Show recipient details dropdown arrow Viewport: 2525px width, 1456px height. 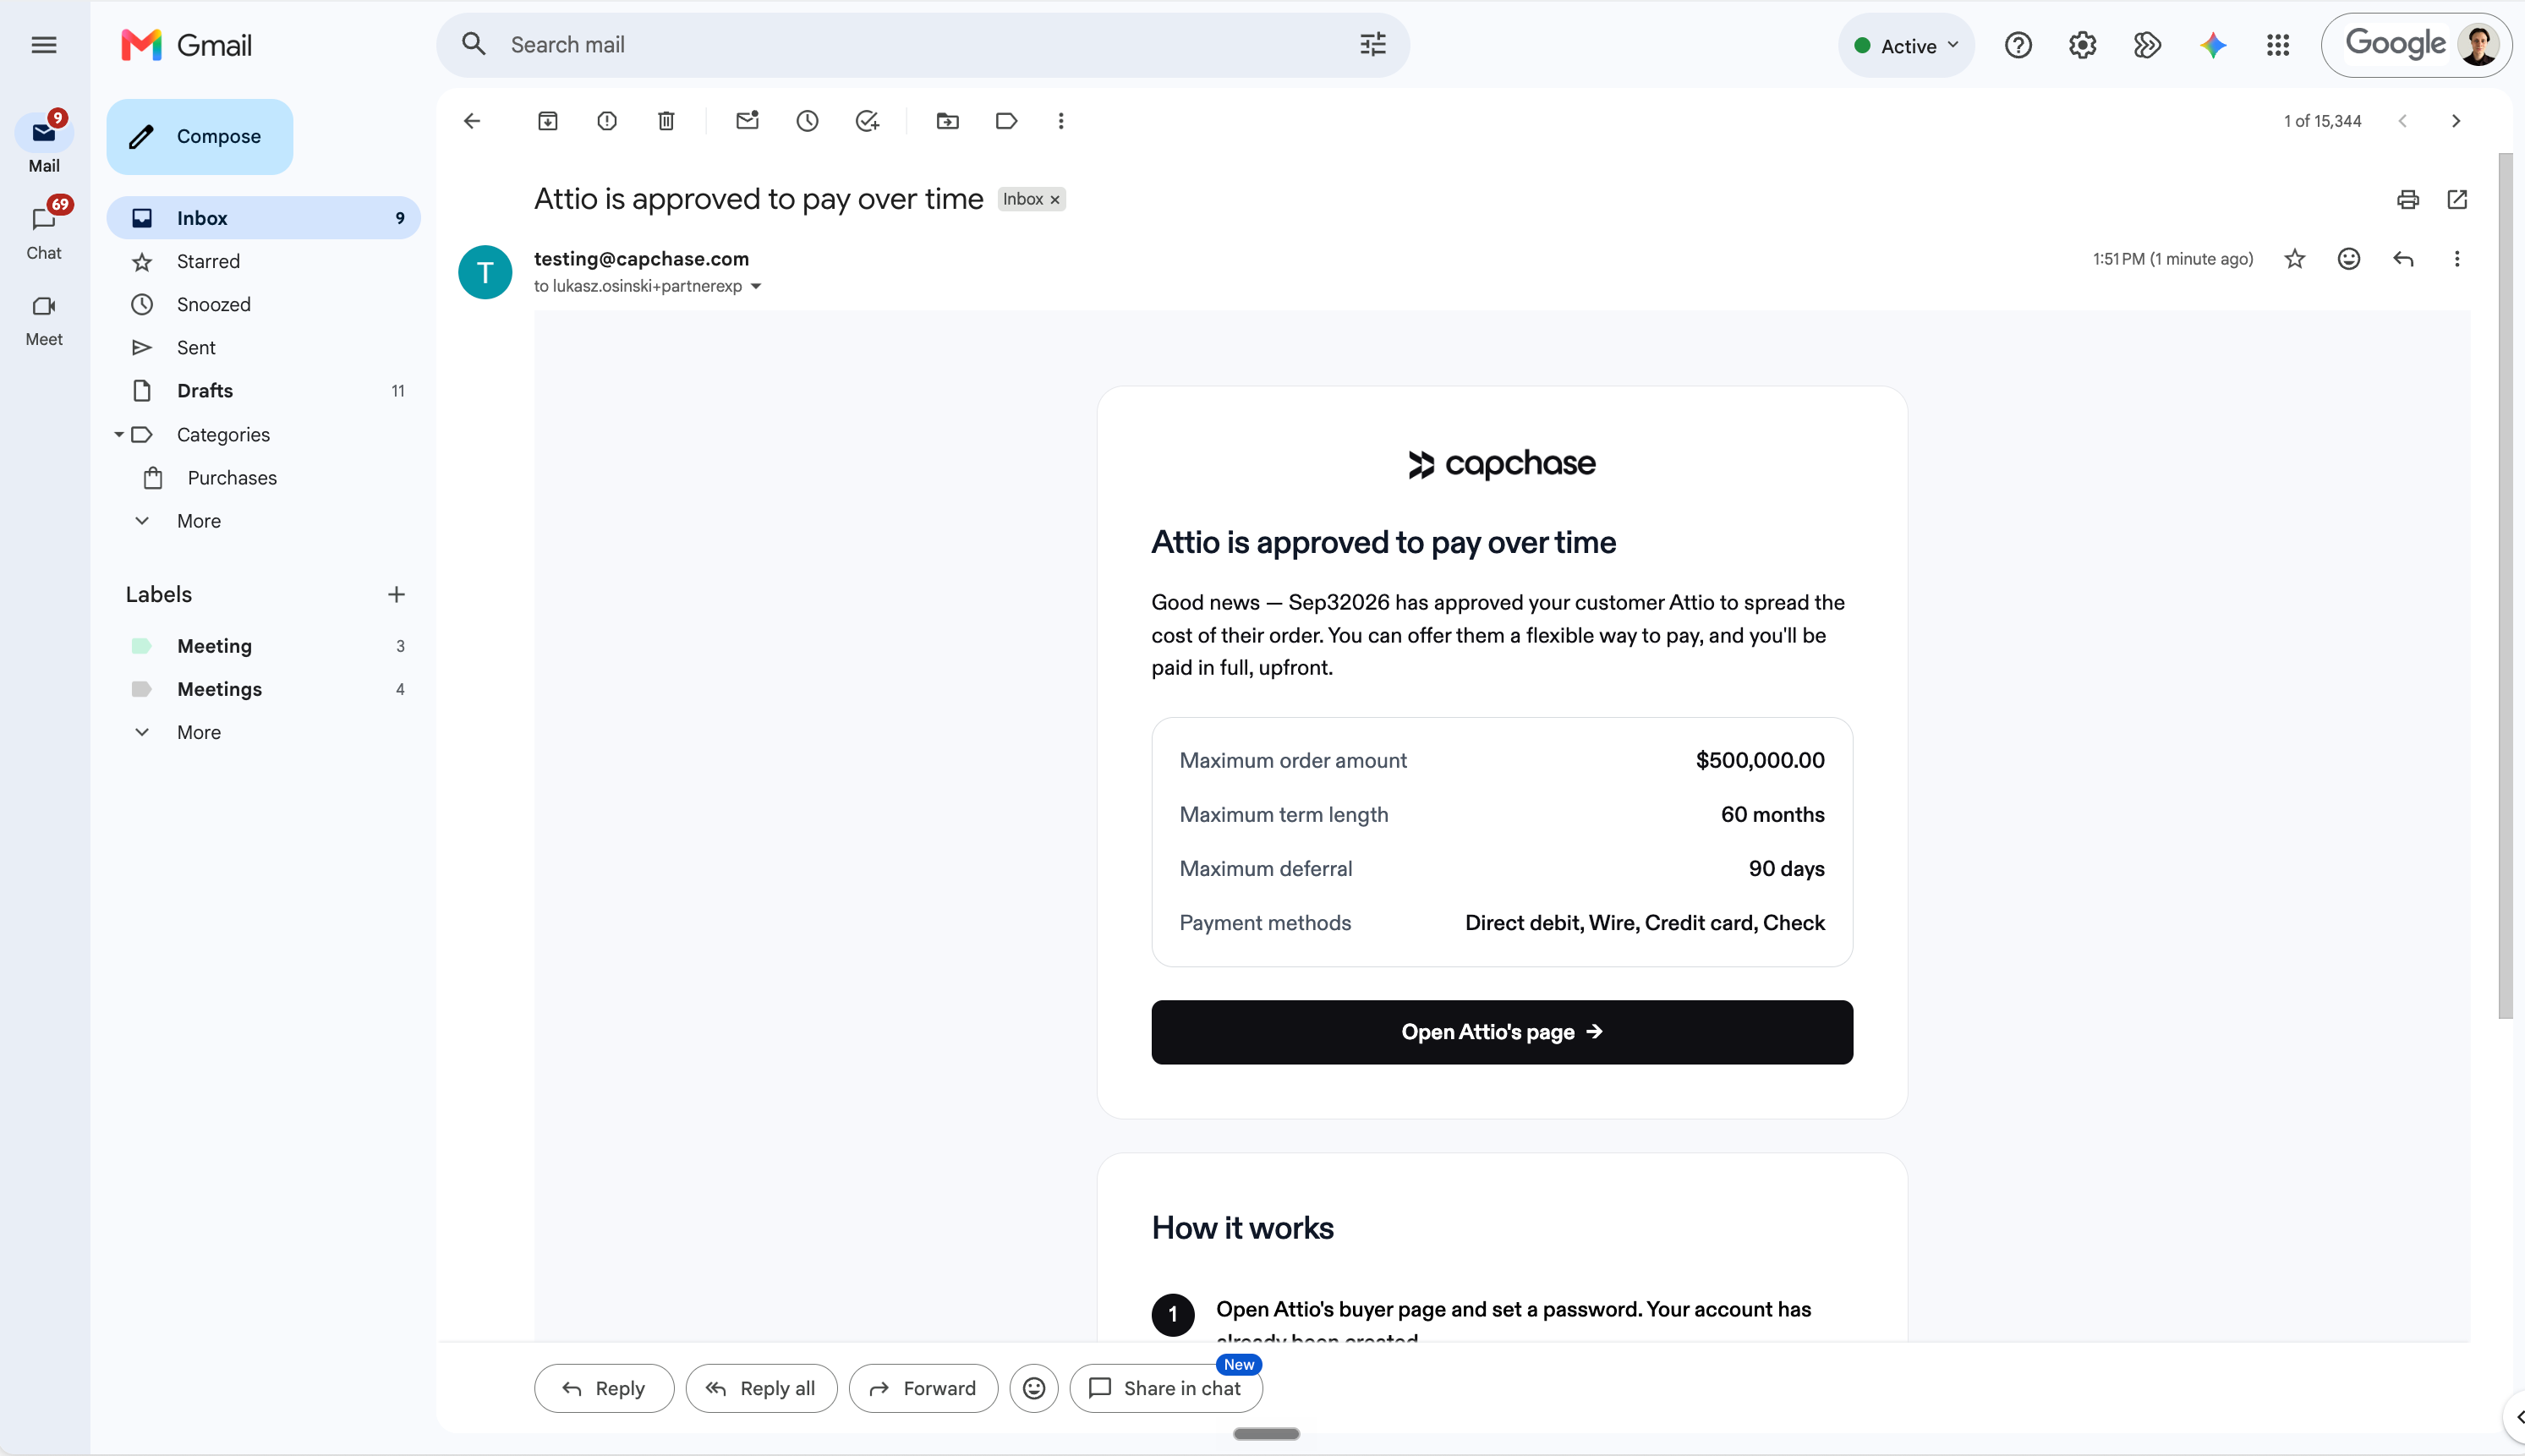(756, 287)
